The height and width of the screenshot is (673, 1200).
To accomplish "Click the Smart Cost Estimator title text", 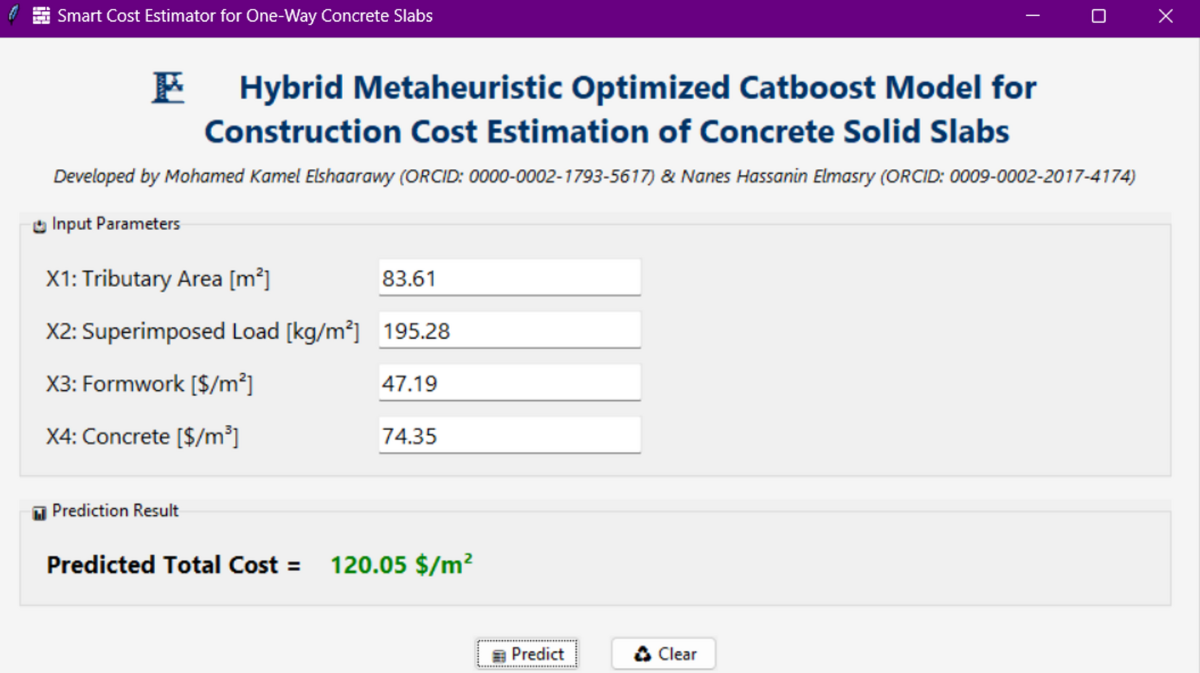I will tap(243, 15).
